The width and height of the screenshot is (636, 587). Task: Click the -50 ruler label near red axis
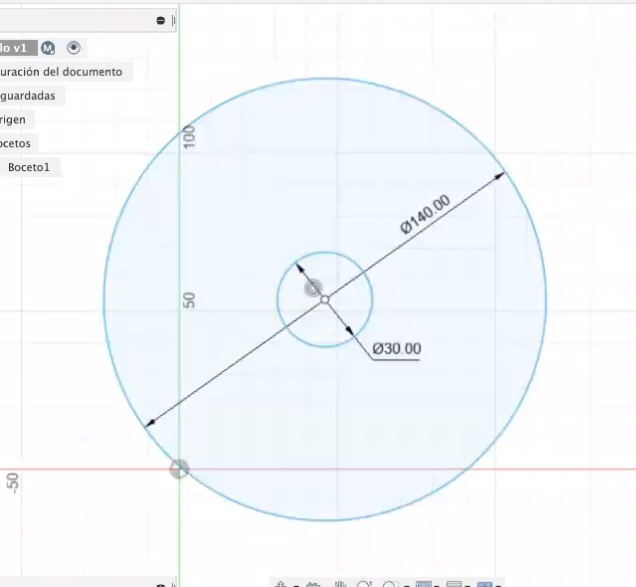[x=13, y=484]
